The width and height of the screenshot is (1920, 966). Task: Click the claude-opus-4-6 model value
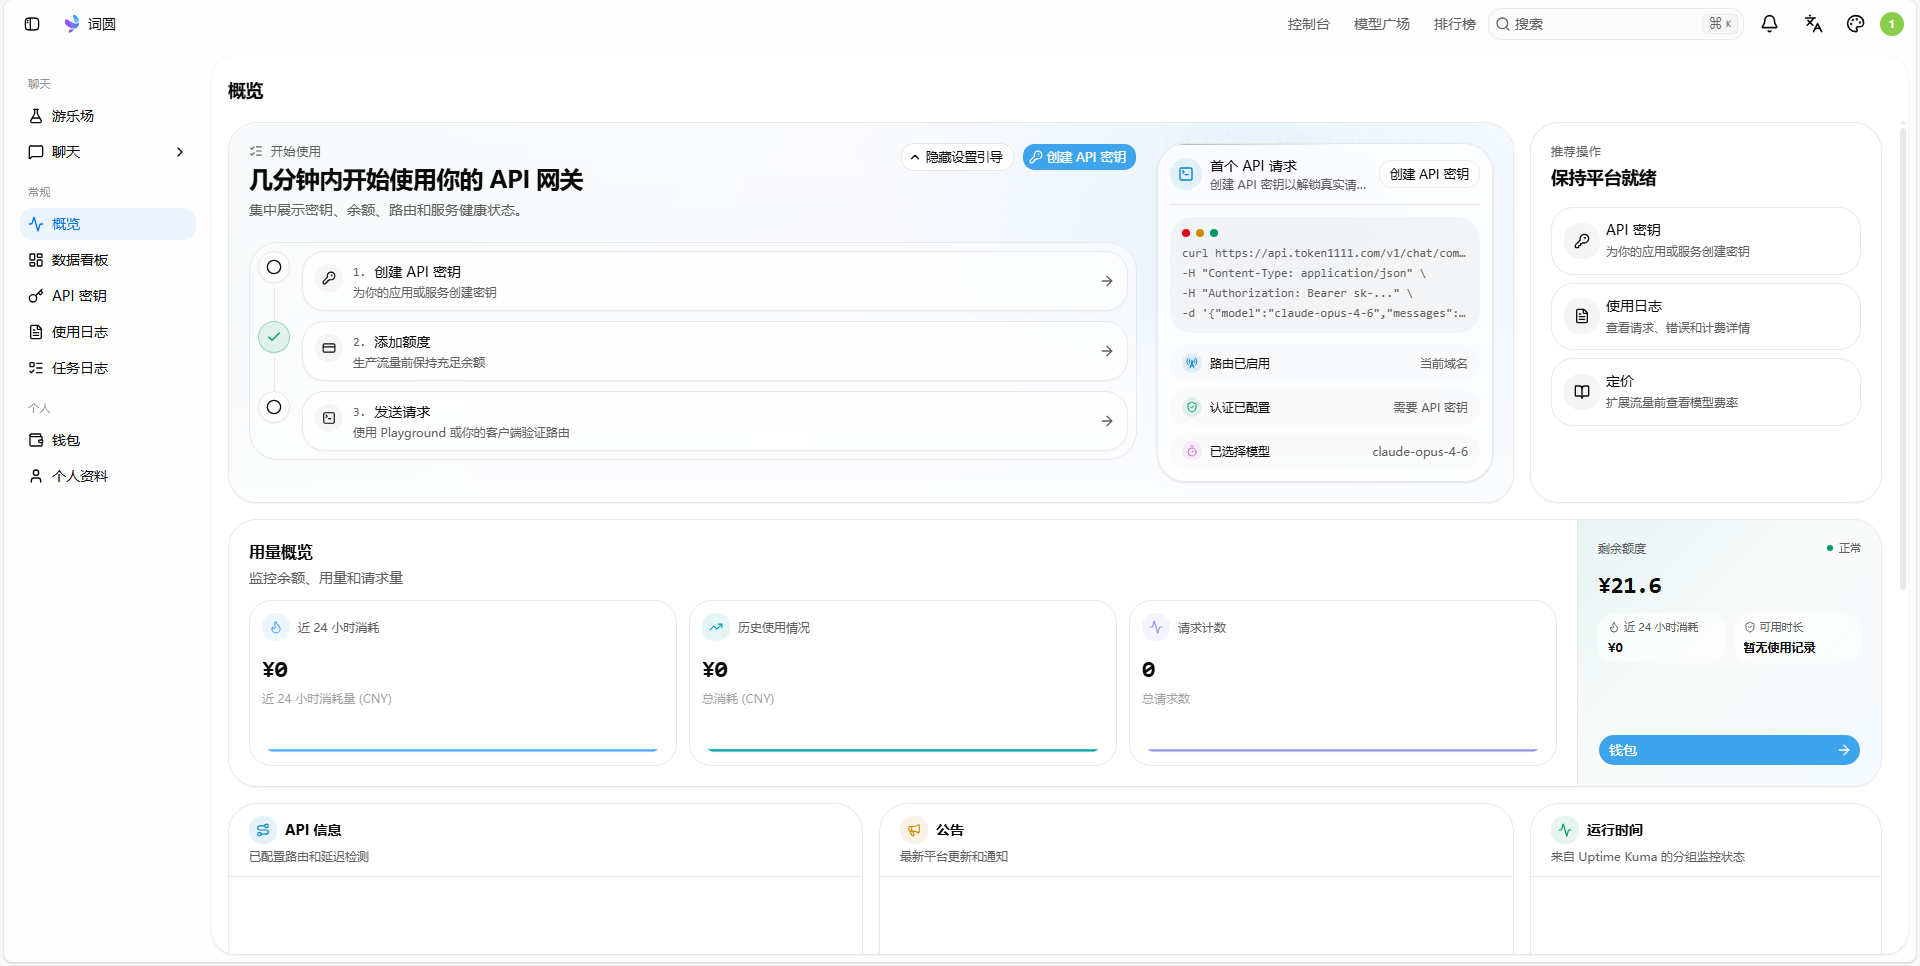point(1420,452)
